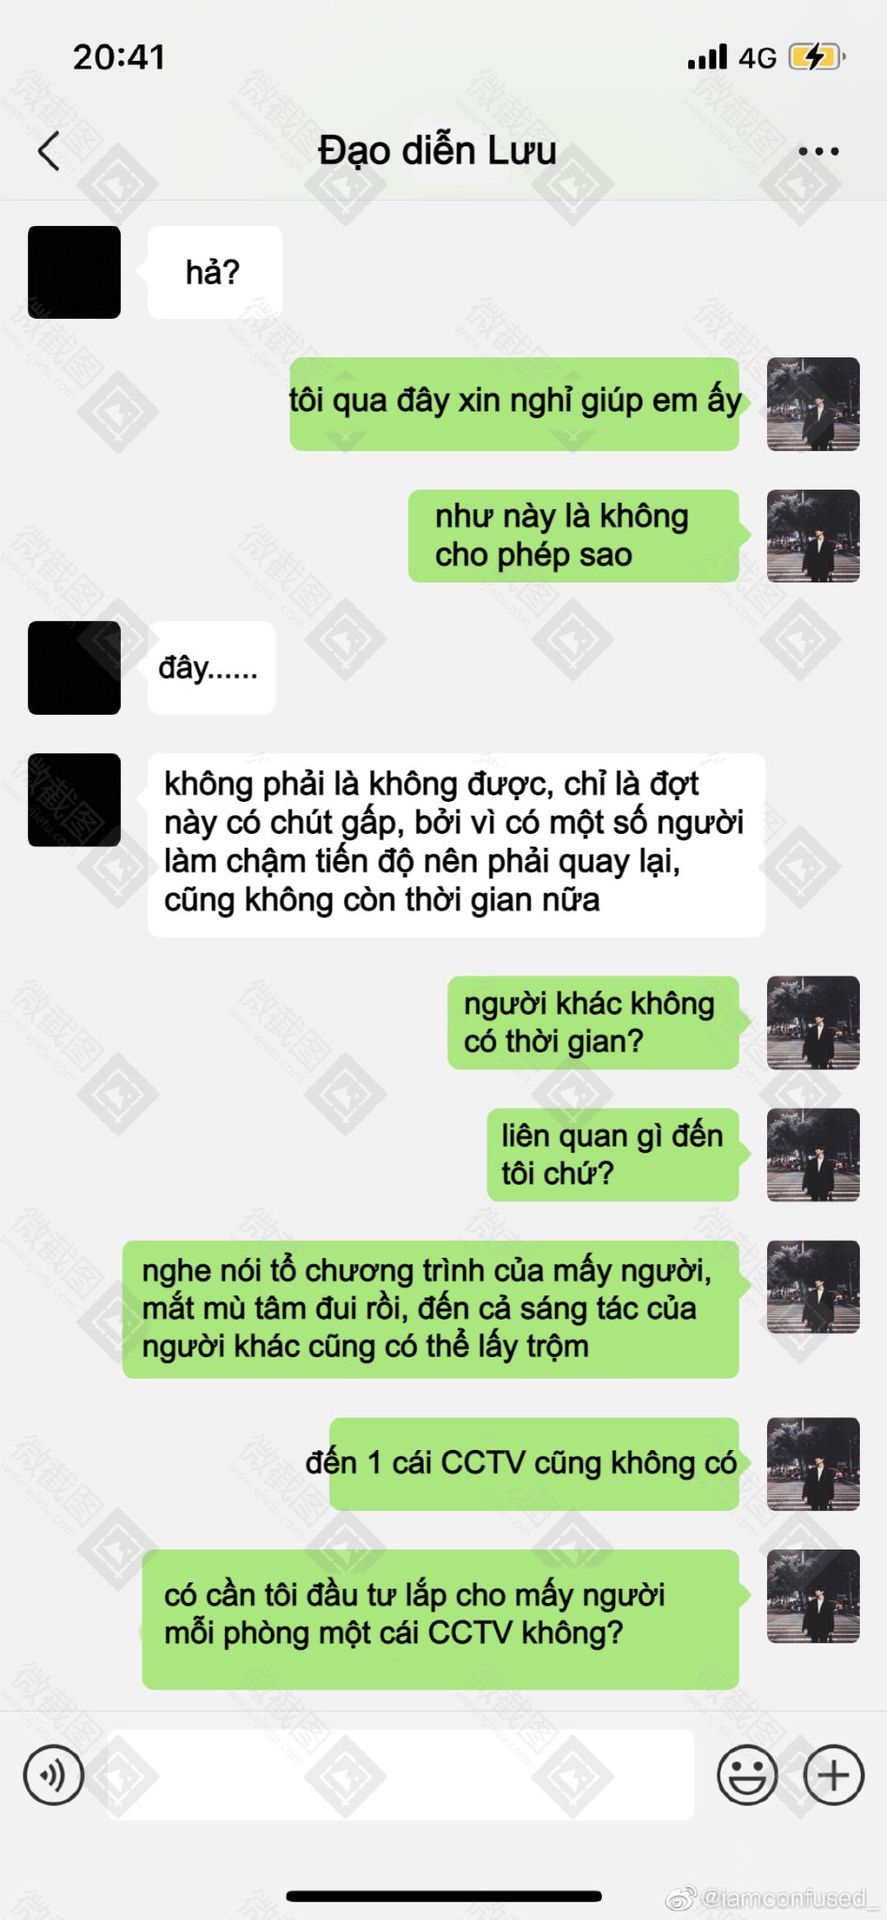This screenshot has width=887, height=1920.
Task: Tap the 20:41 status bar clock
Action: click(119, 57)
